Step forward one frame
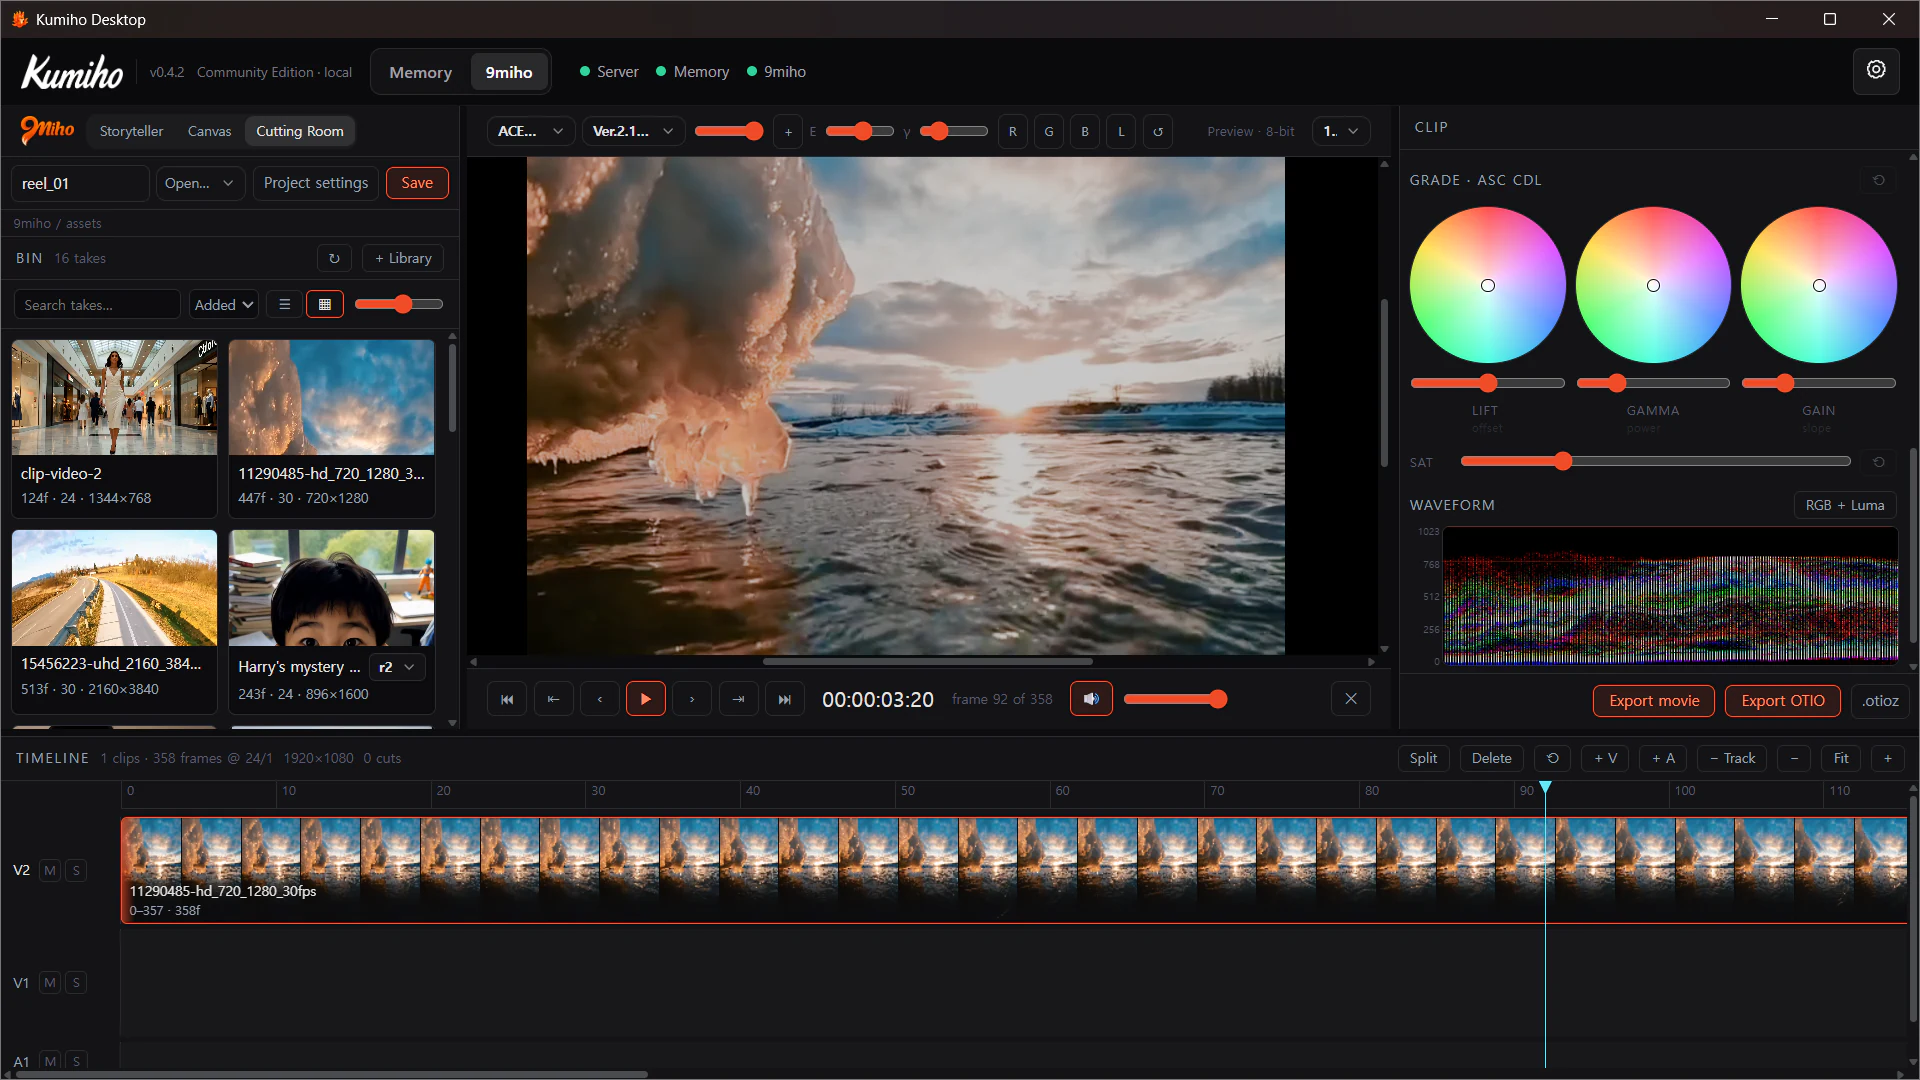The image size is (1920, 1080). coord(692,699)
